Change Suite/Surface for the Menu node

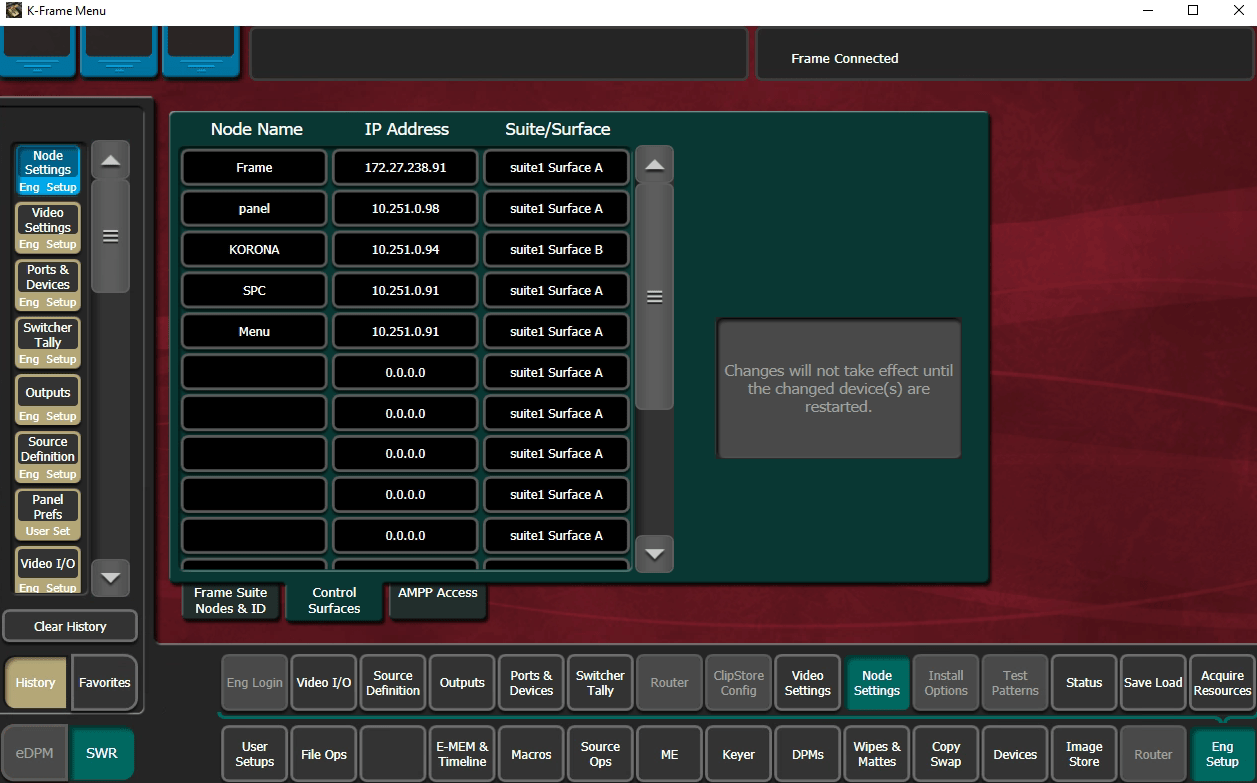tap(556, 332)
